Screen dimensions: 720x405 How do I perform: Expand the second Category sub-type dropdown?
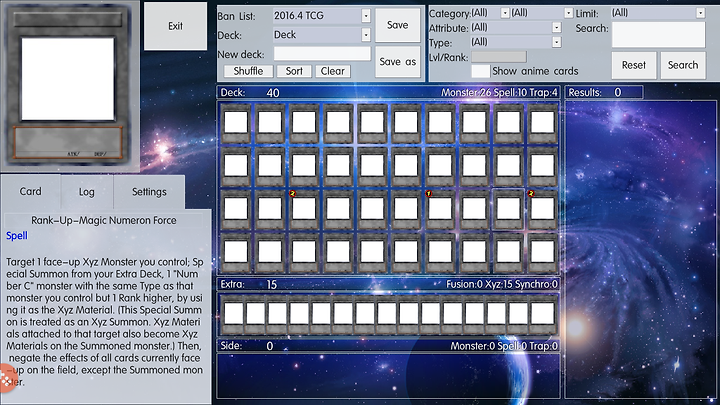(568, 13)
